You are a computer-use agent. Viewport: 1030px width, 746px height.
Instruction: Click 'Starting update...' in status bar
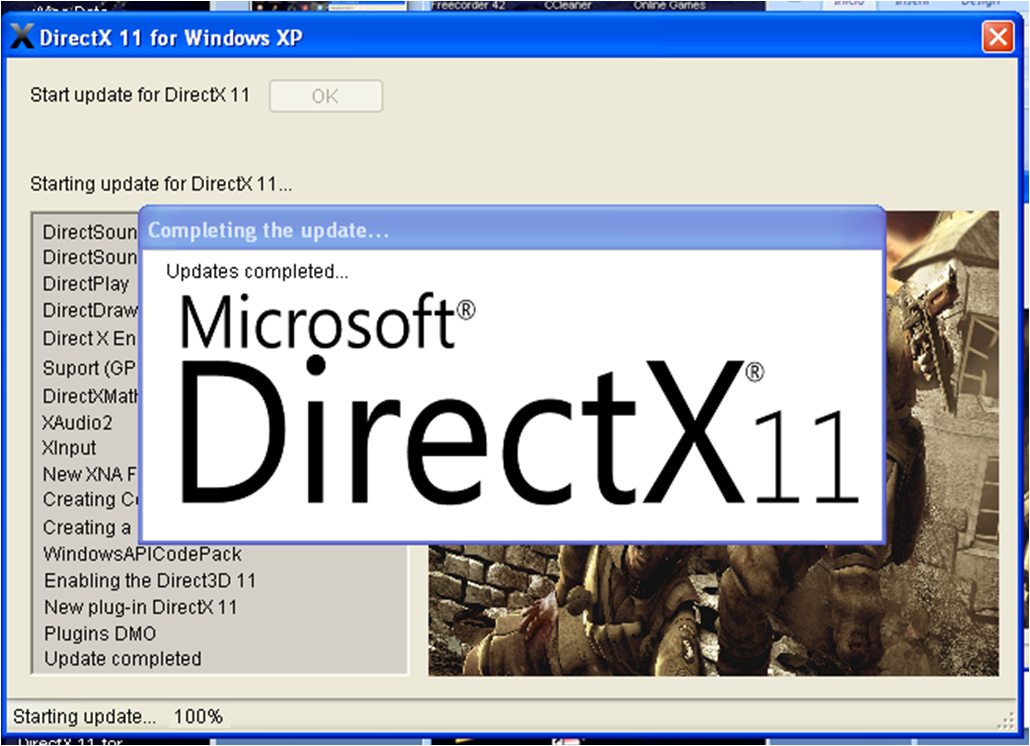(85, 716)
